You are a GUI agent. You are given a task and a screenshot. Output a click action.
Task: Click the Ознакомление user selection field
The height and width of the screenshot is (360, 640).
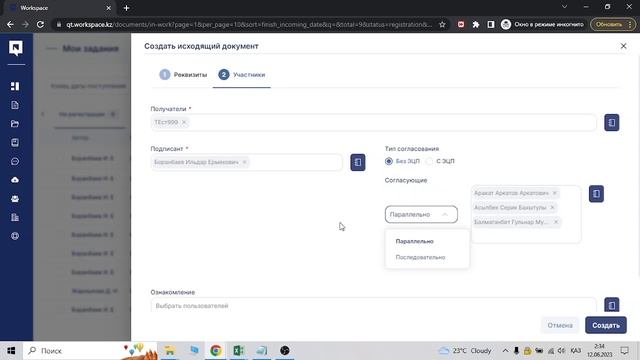coord(373,305)
